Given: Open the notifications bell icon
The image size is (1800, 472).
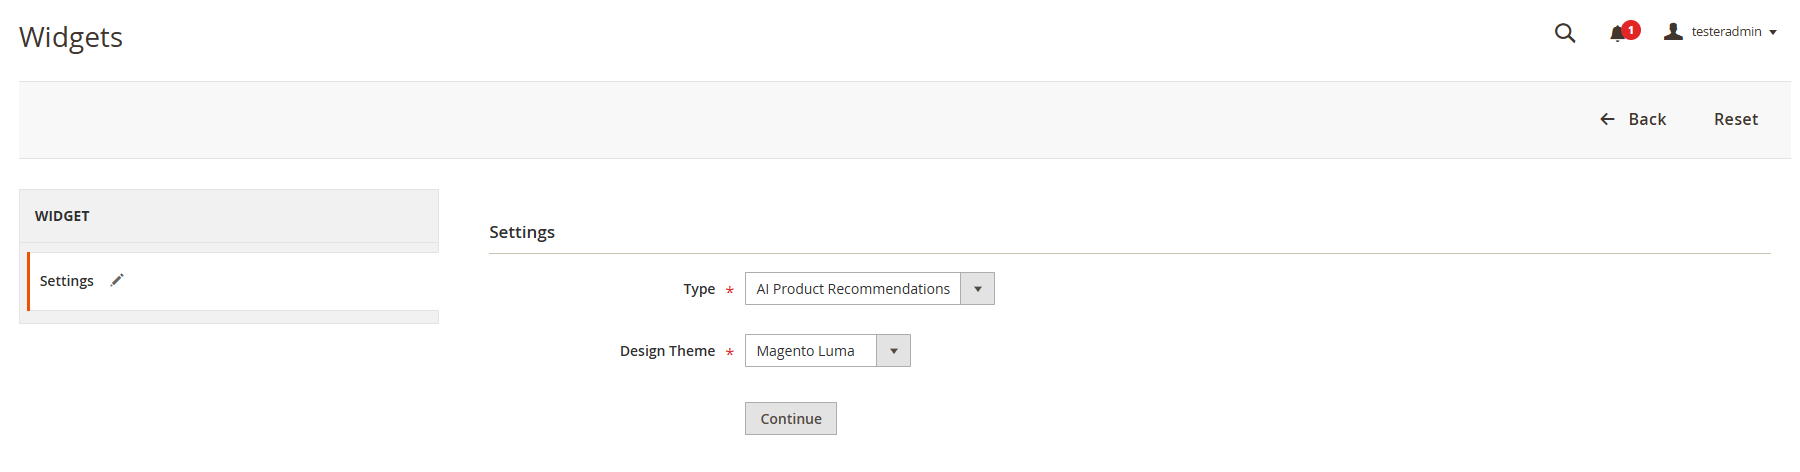Looking at the screenshot, I should tap(1617, 34).
